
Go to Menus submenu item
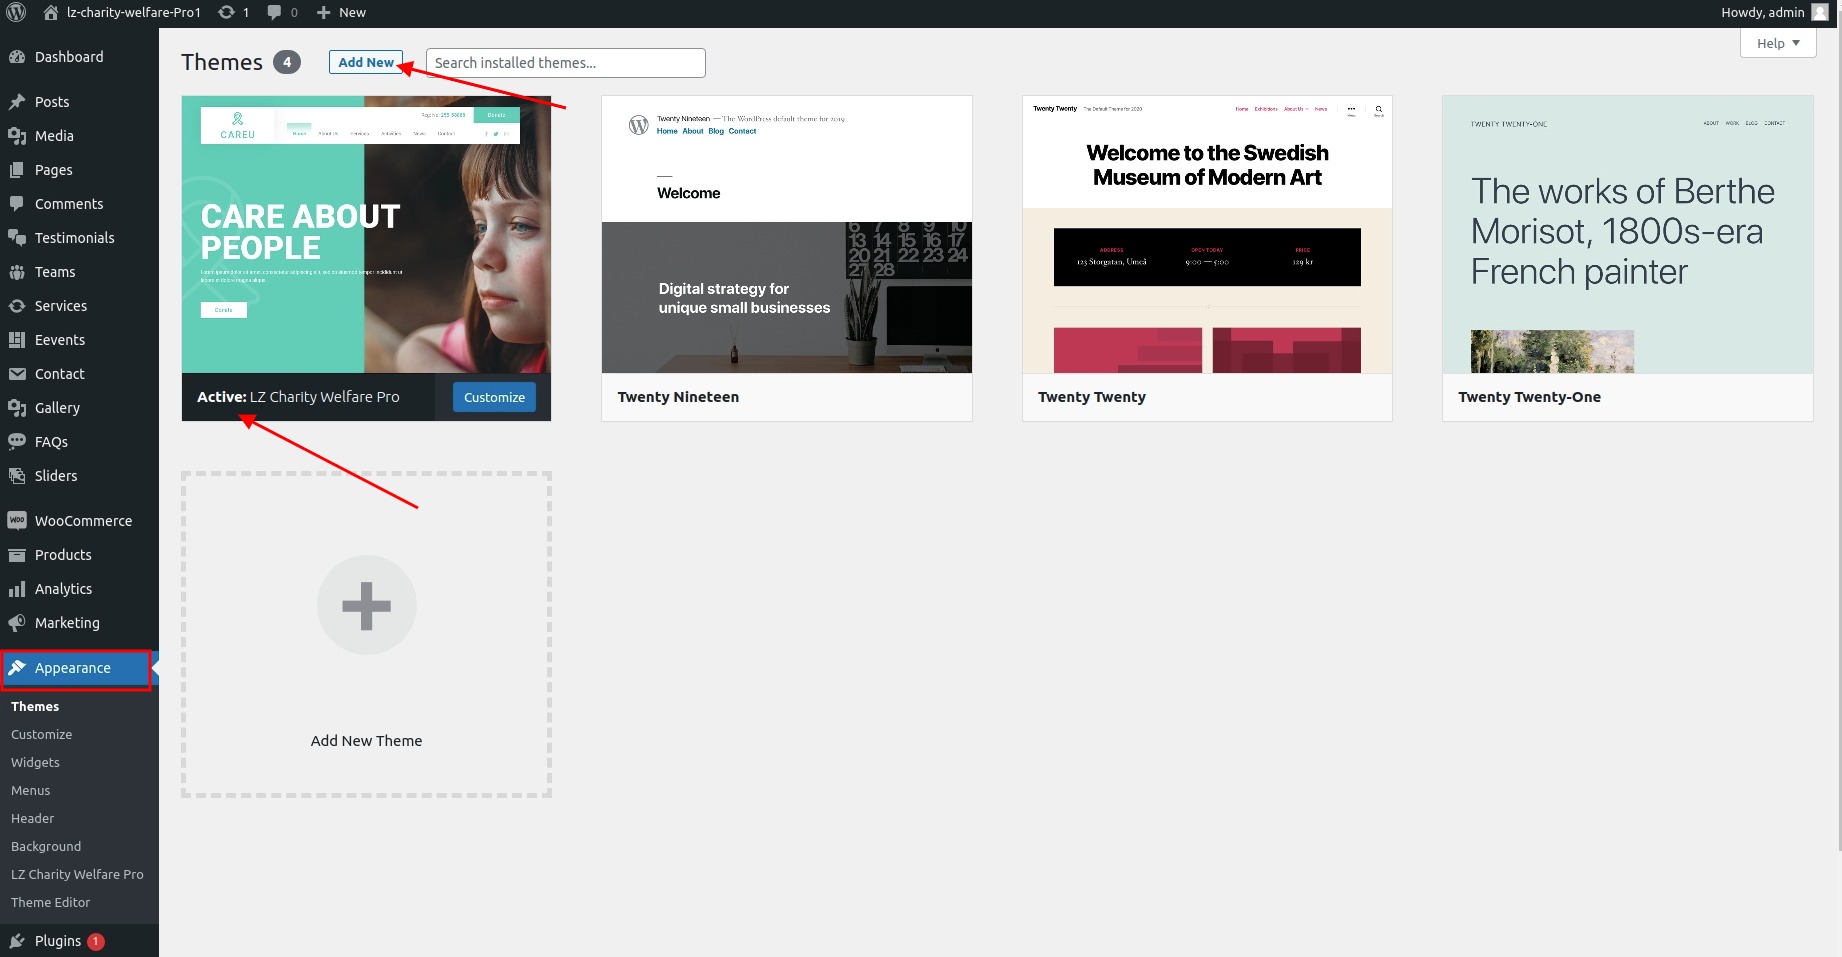30,790
